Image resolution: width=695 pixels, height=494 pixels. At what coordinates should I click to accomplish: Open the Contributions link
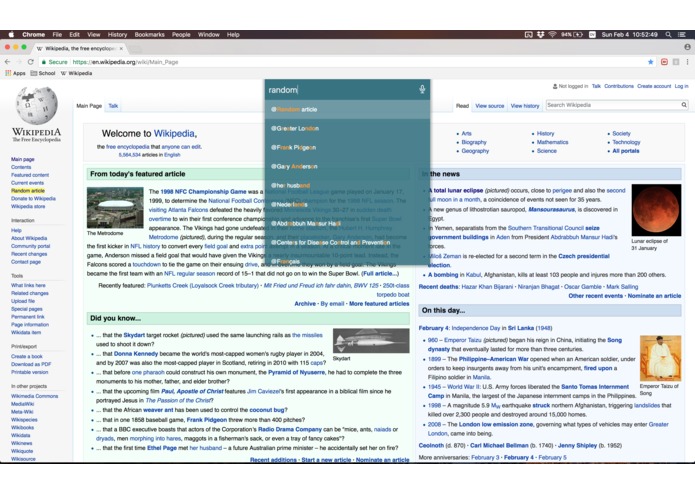click(619, 86)
